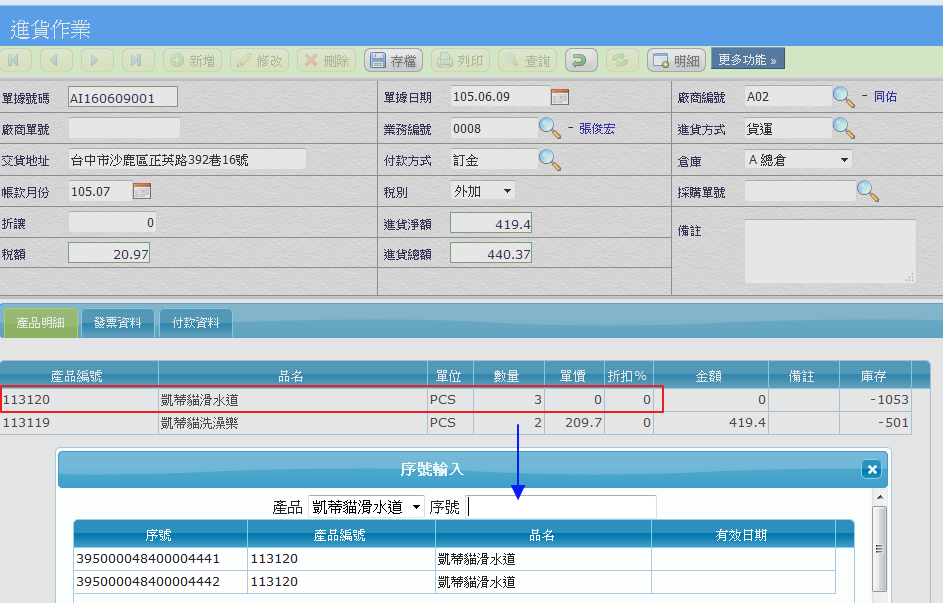Select the 凱蒂貓洗澡樂 product row
Screen dimensions: 943x603
pos(200,423)
